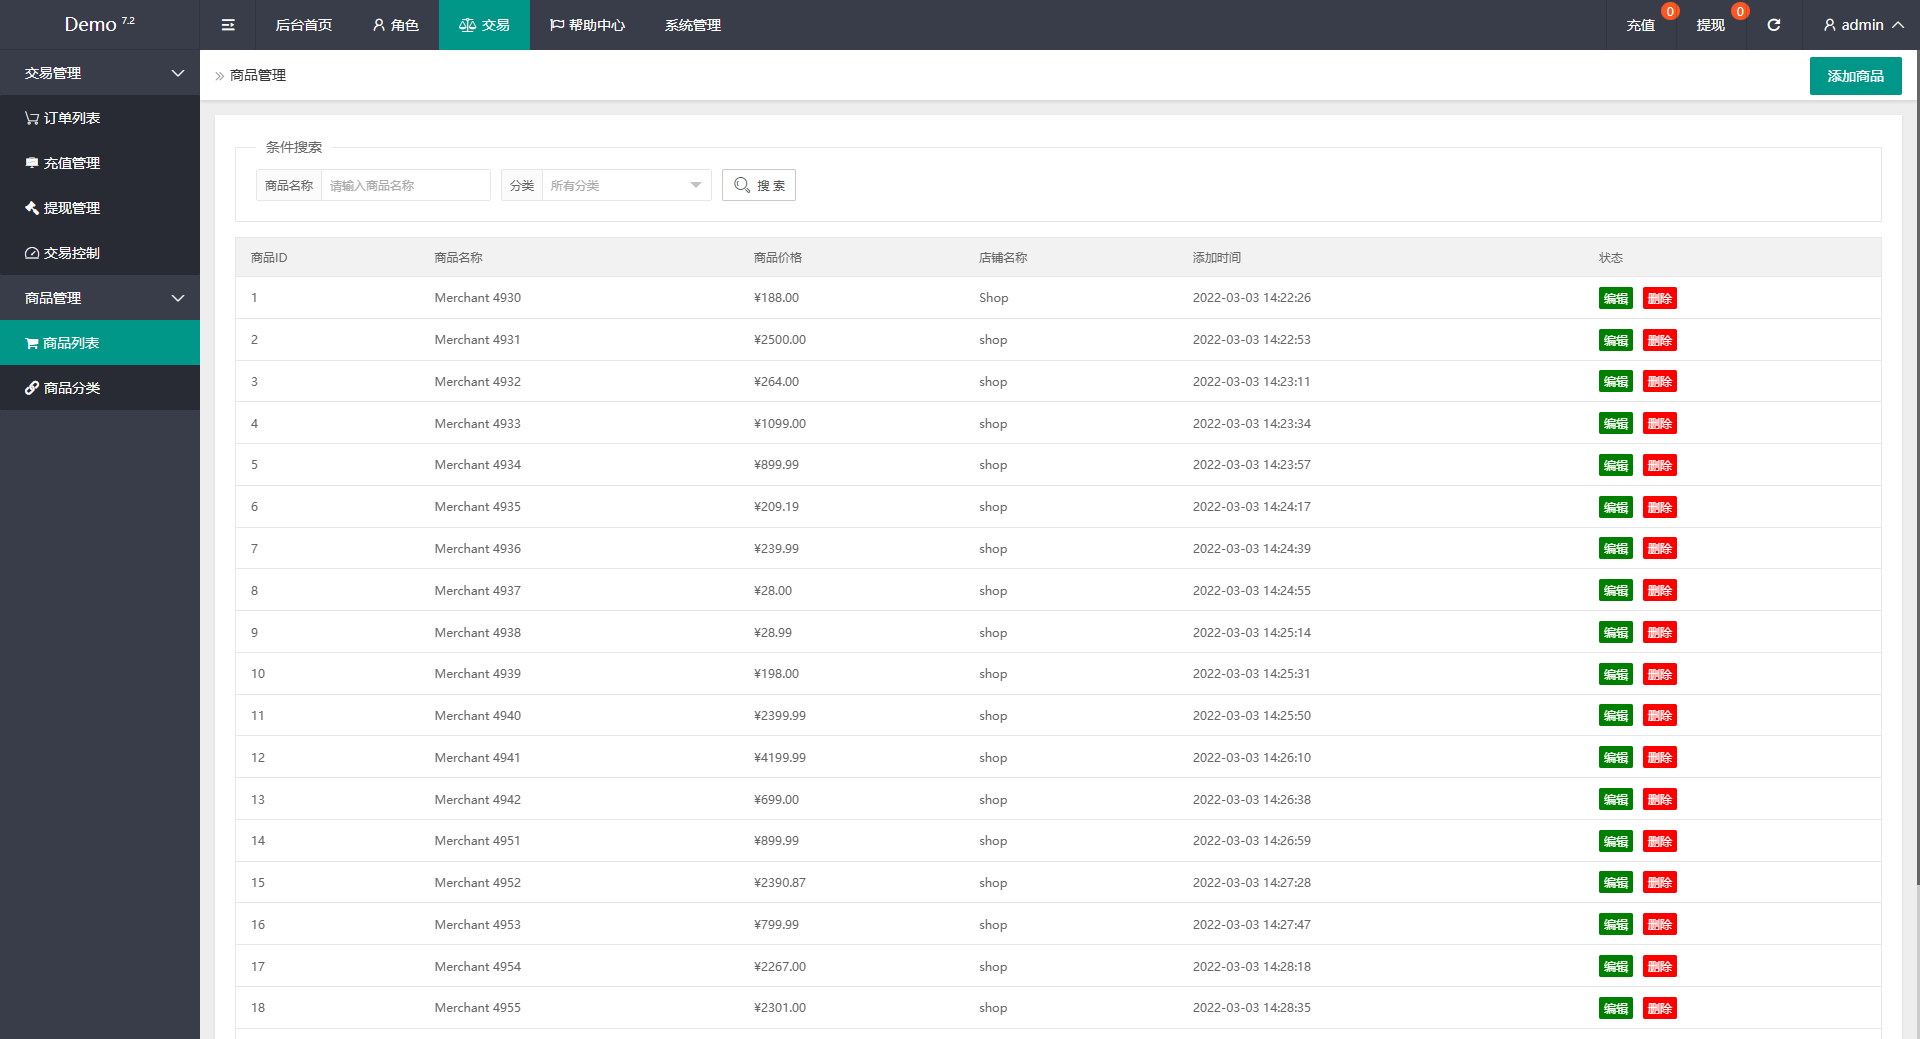Click the magnifier search button

[x=759, y=185]
